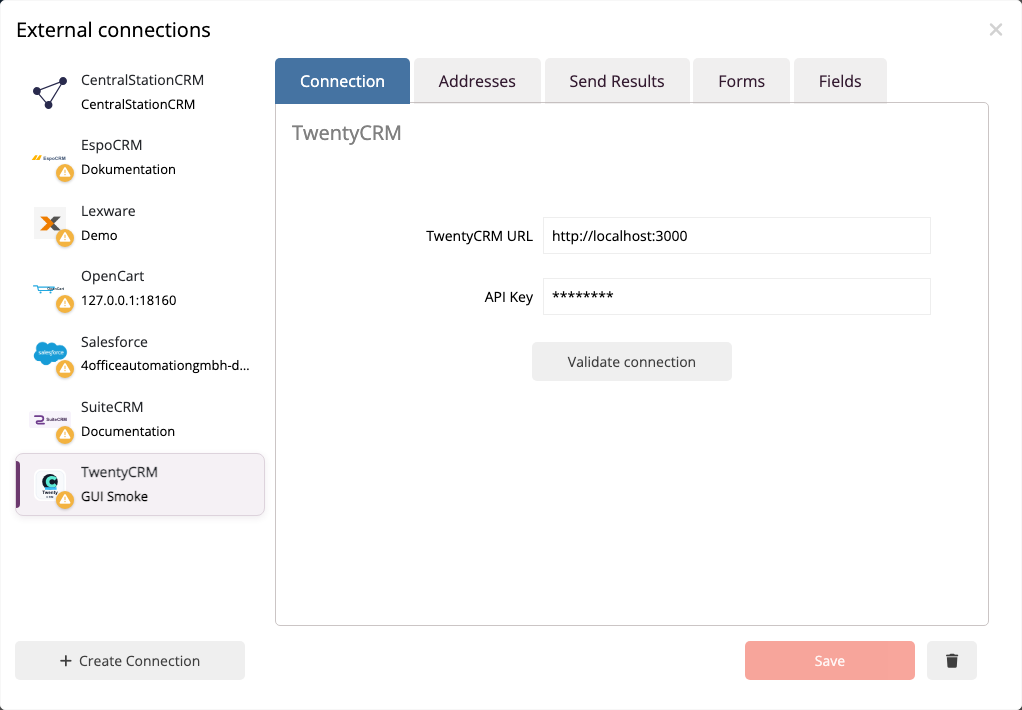The width and height of the screenshot is (1022, 710).
Task: Open the Fields tab
Action: [840, 81]
